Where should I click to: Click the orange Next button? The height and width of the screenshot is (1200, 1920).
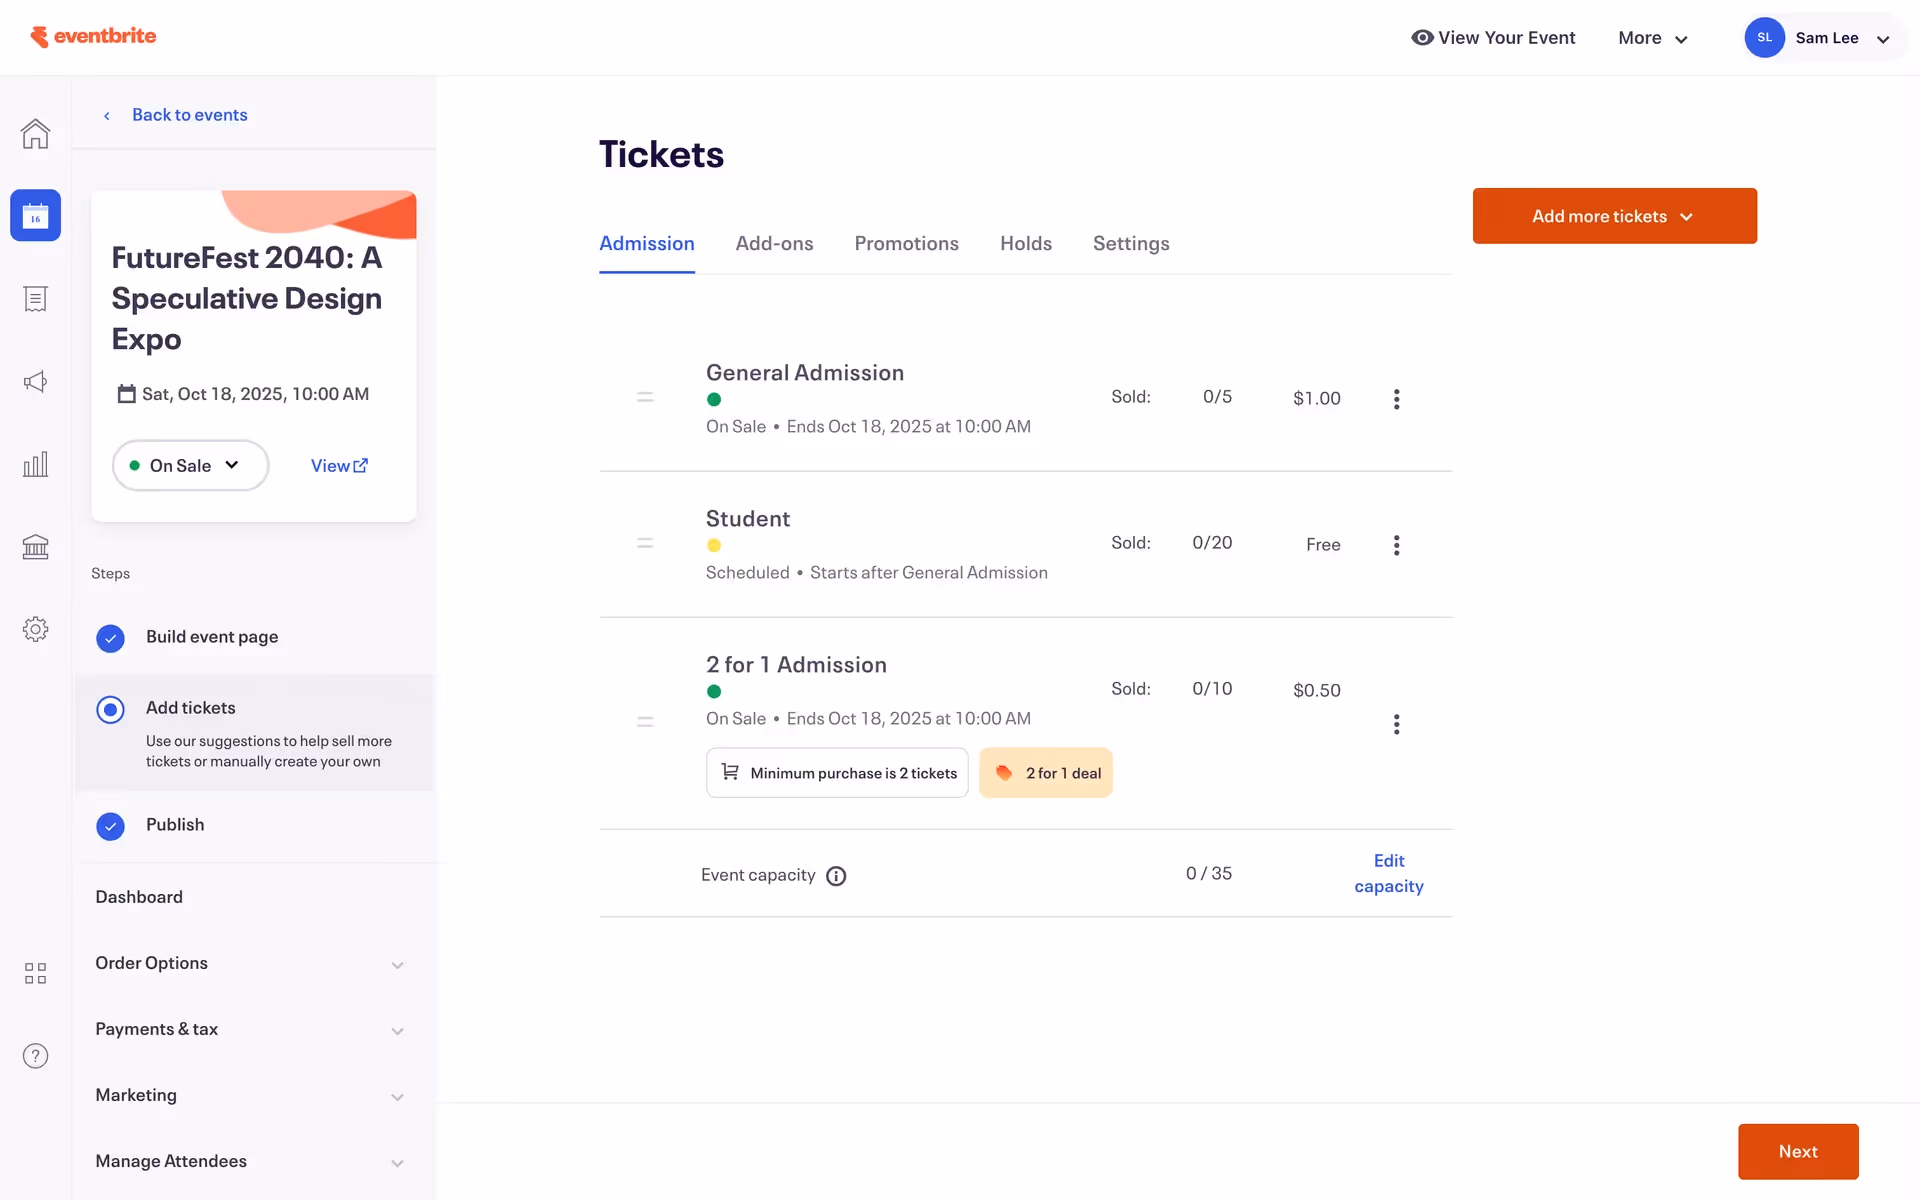(x=1797, y=1151)
